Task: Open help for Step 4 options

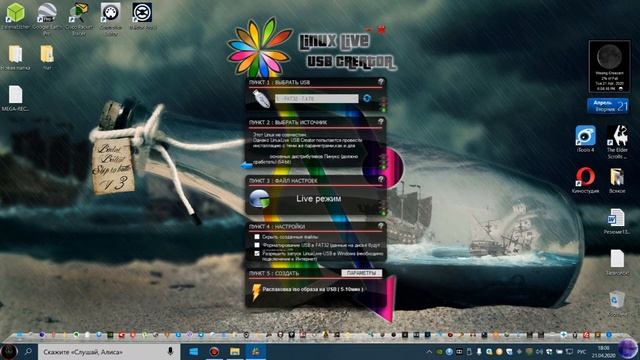Action: coord(380,226)
